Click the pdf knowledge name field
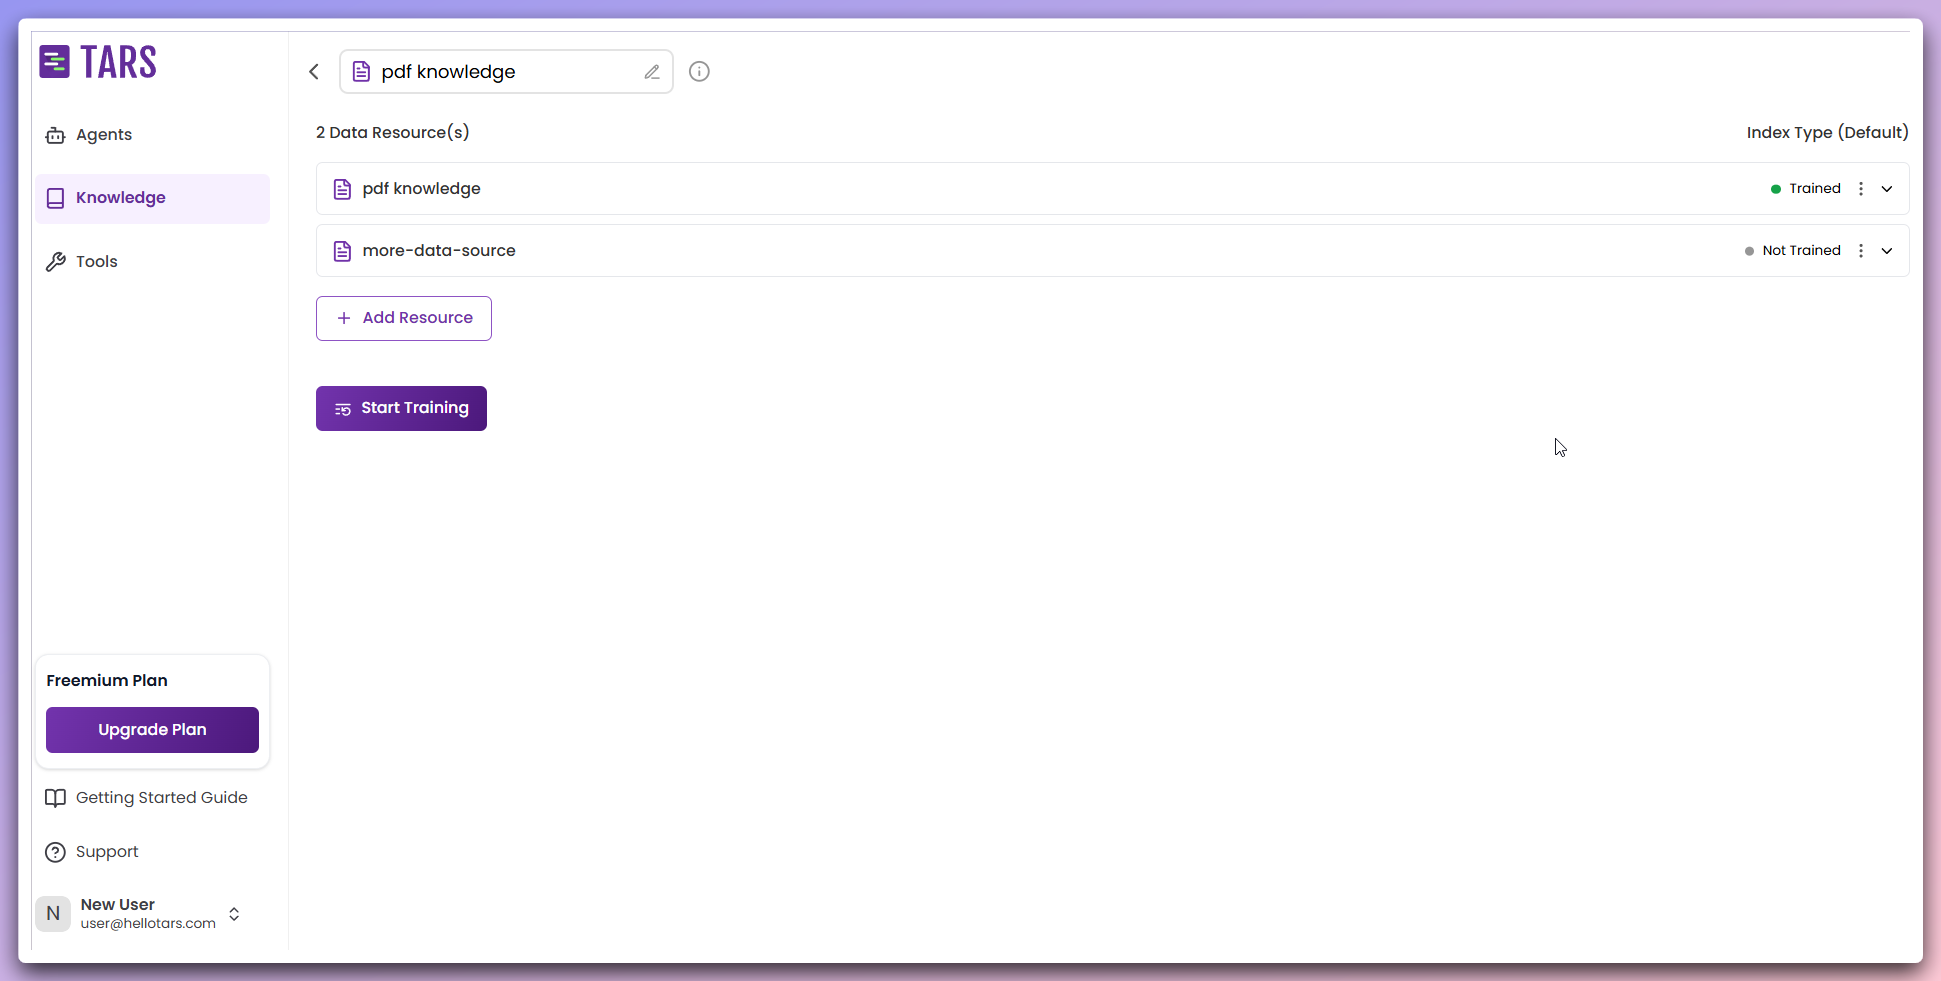 506,72
